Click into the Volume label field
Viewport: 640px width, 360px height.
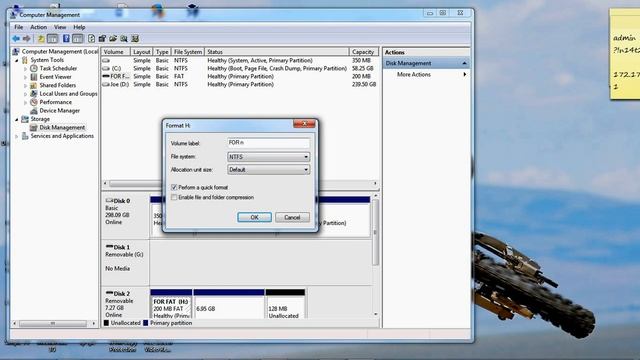(268, 143)
